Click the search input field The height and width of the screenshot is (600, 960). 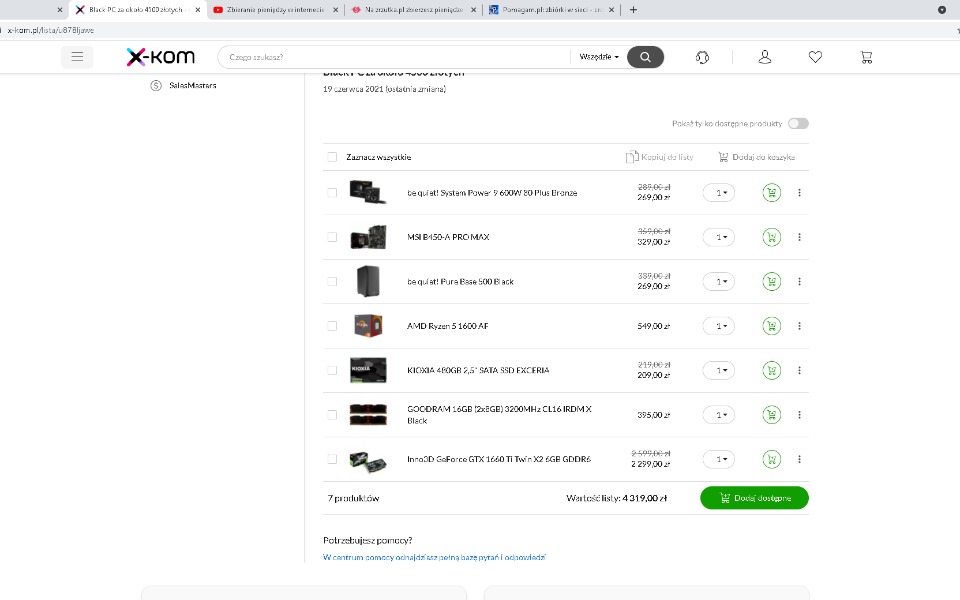(x=395, y=57)
